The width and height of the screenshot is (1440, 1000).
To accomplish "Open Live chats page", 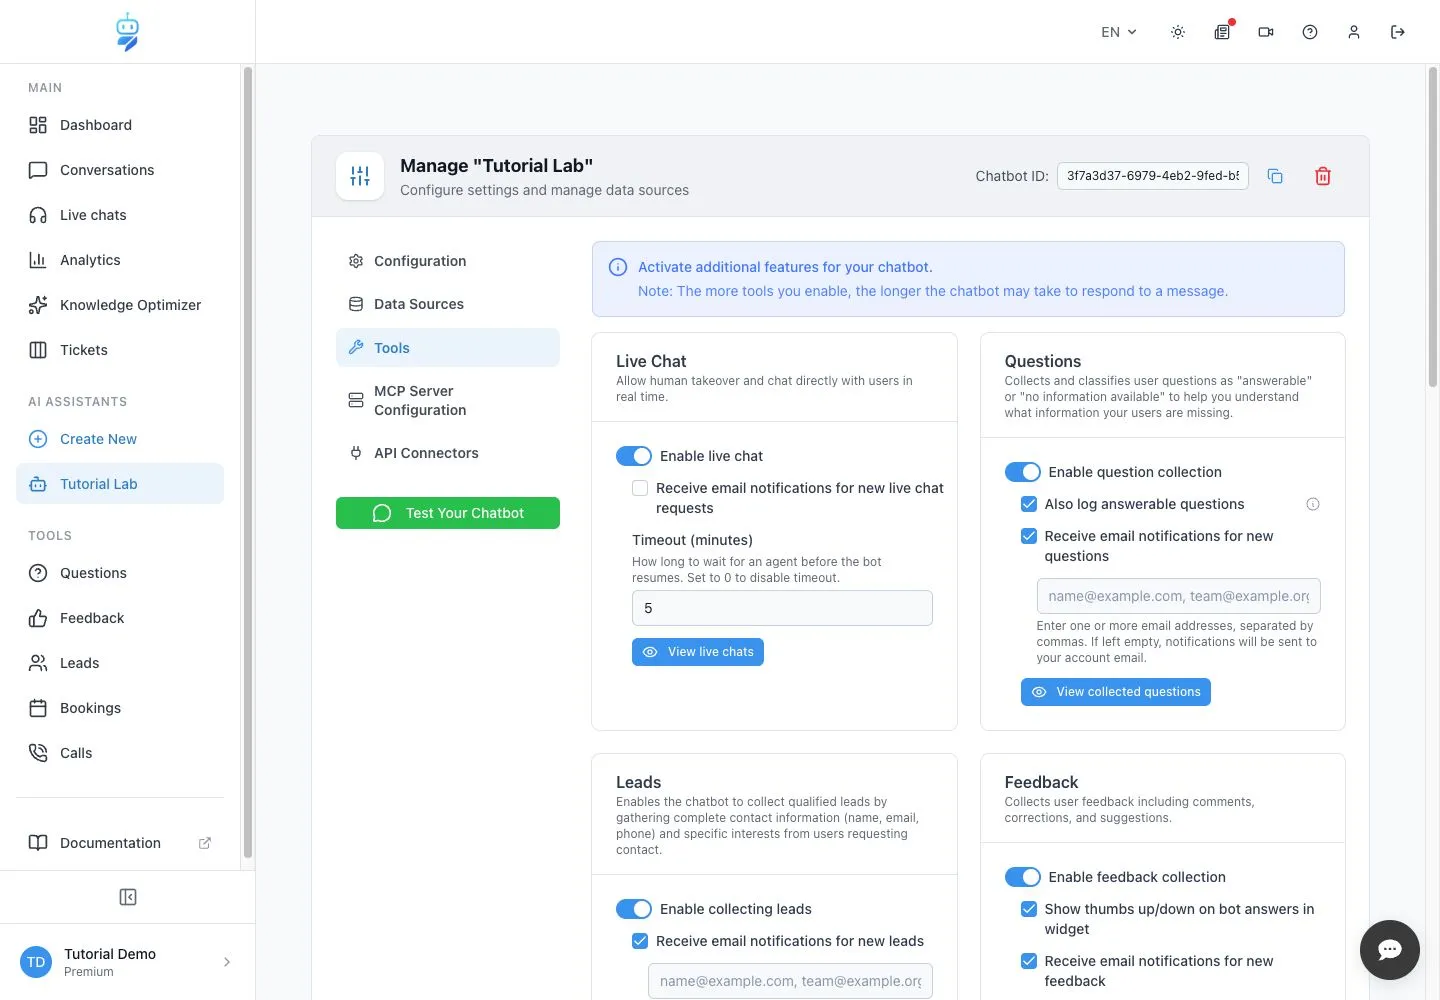I will 120,215.
